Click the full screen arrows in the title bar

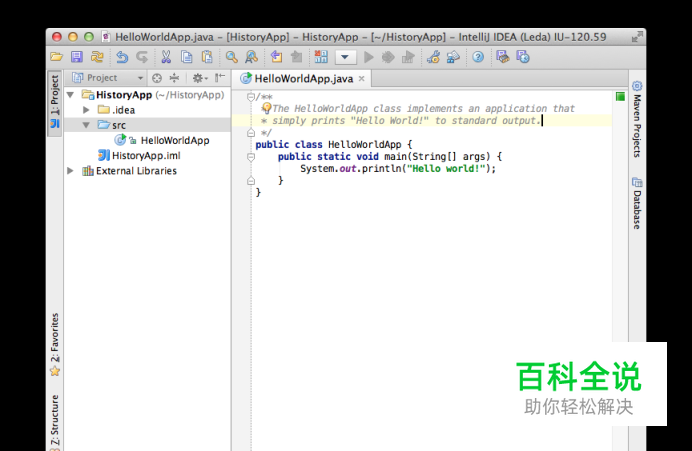pos(637,37)
